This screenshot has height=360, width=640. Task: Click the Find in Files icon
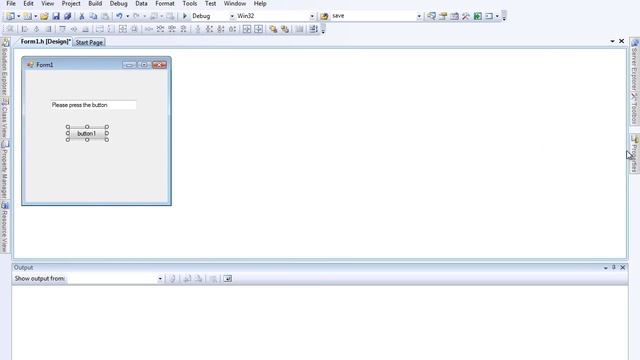(x=324, y=16)
